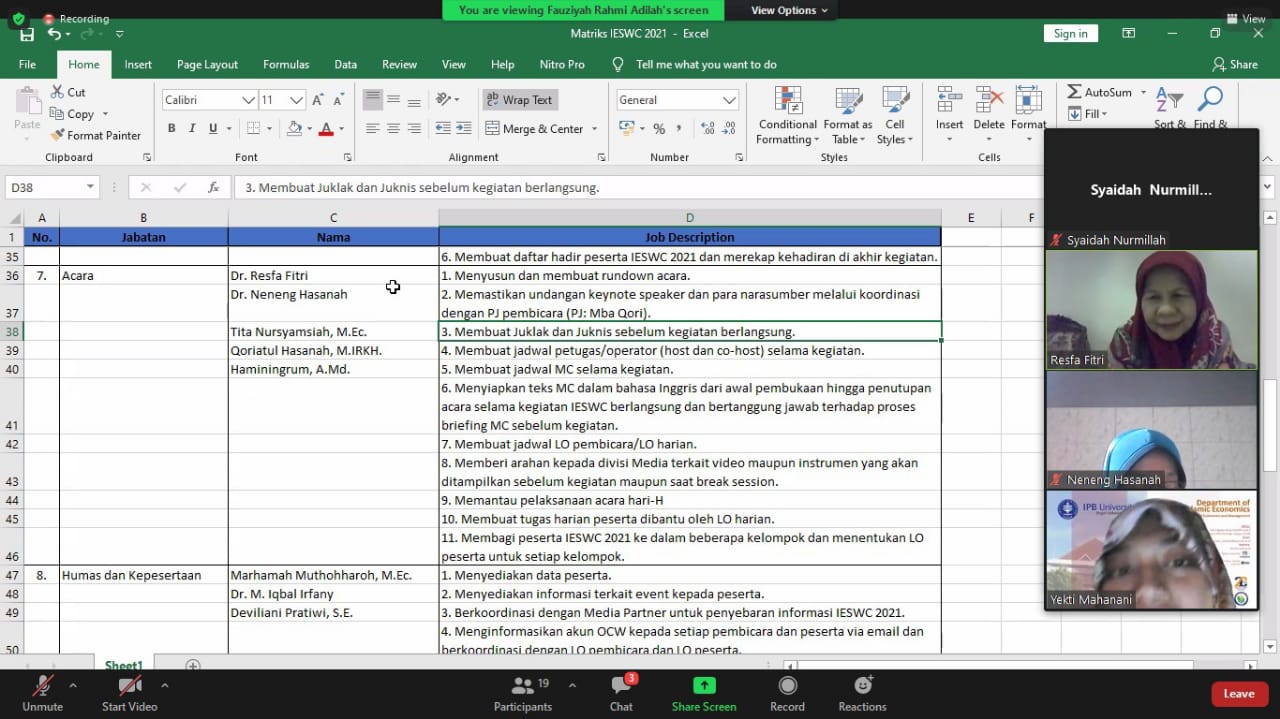Open the font name dropdown showing Calibri
The width and height of the screenshot is (1280, 719).
248,100
